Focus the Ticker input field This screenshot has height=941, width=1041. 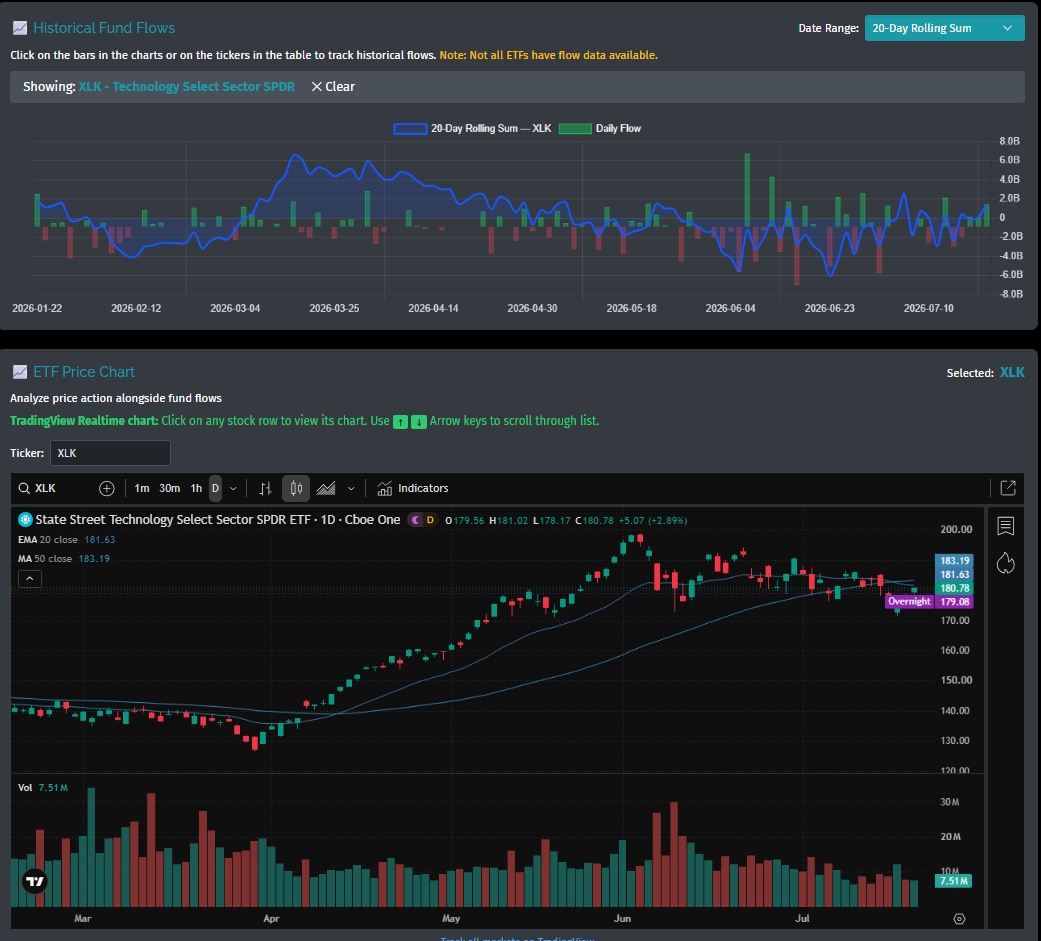pyautogui.click(x=110, y=453)
